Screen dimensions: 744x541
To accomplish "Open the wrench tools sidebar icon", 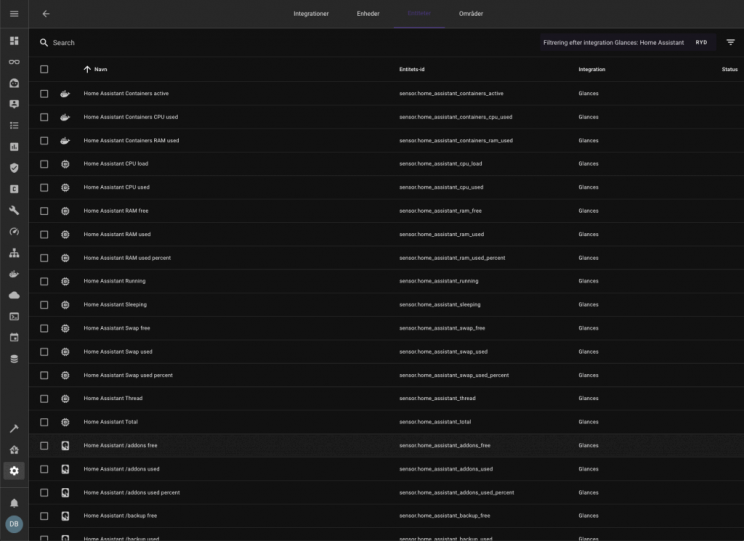I will tap(14, 210).
